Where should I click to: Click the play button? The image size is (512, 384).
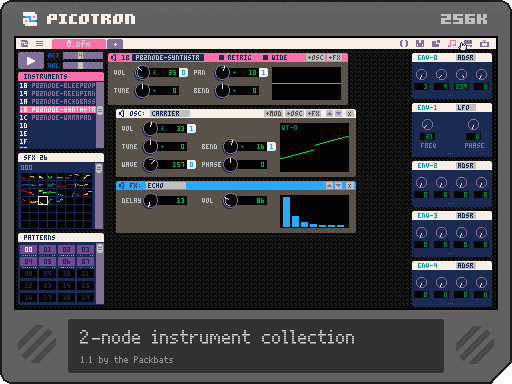pyautogui.click(x=31, y=61)
